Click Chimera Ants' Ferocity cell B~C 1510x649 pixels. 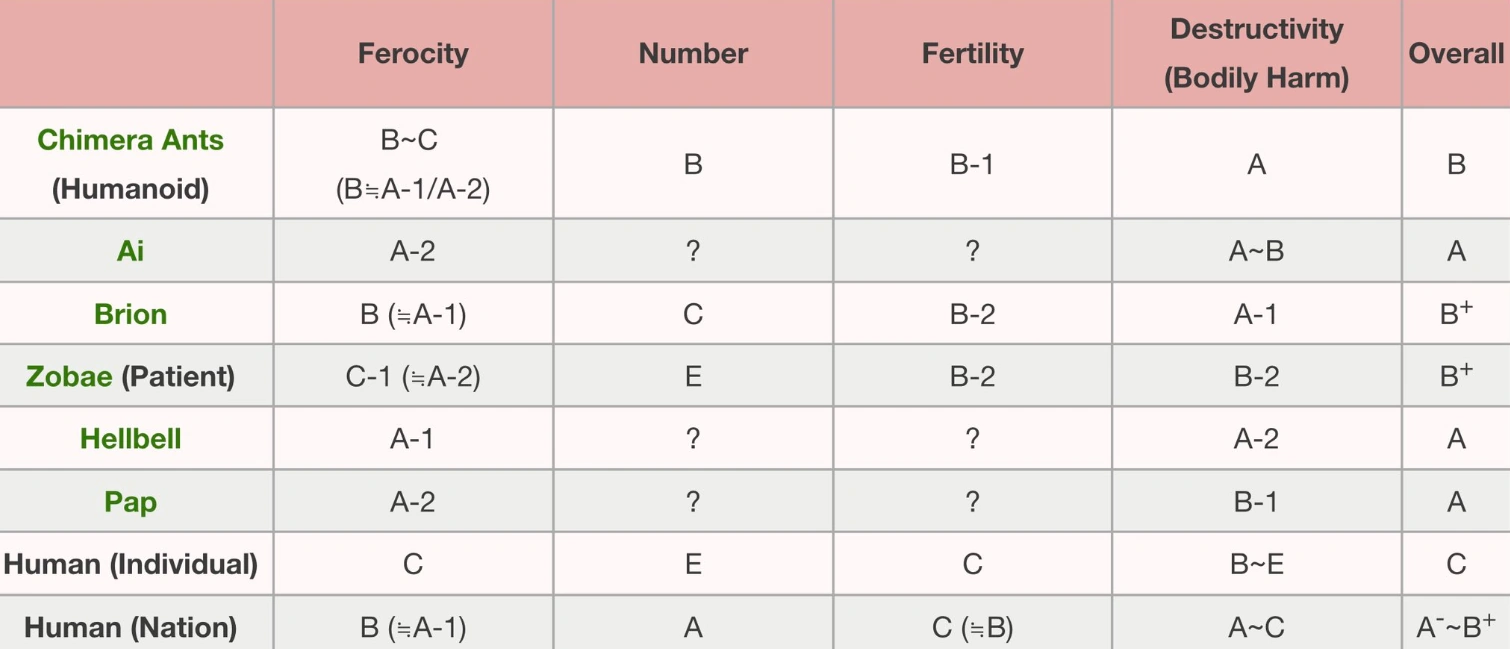(410, 140)
